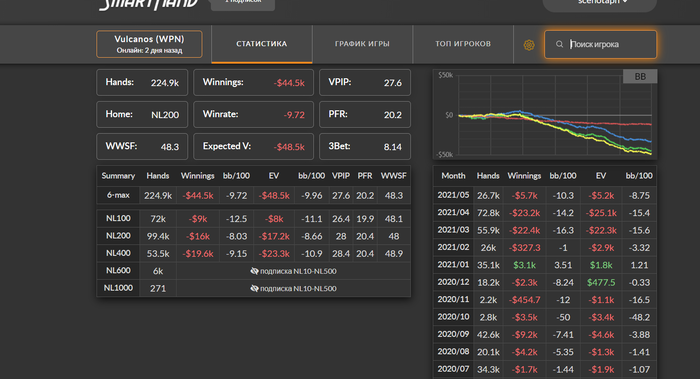Viewport: 700px width, 379px height.
Task: Click the PFR column header in summary table
Action: tap(365, 176)
